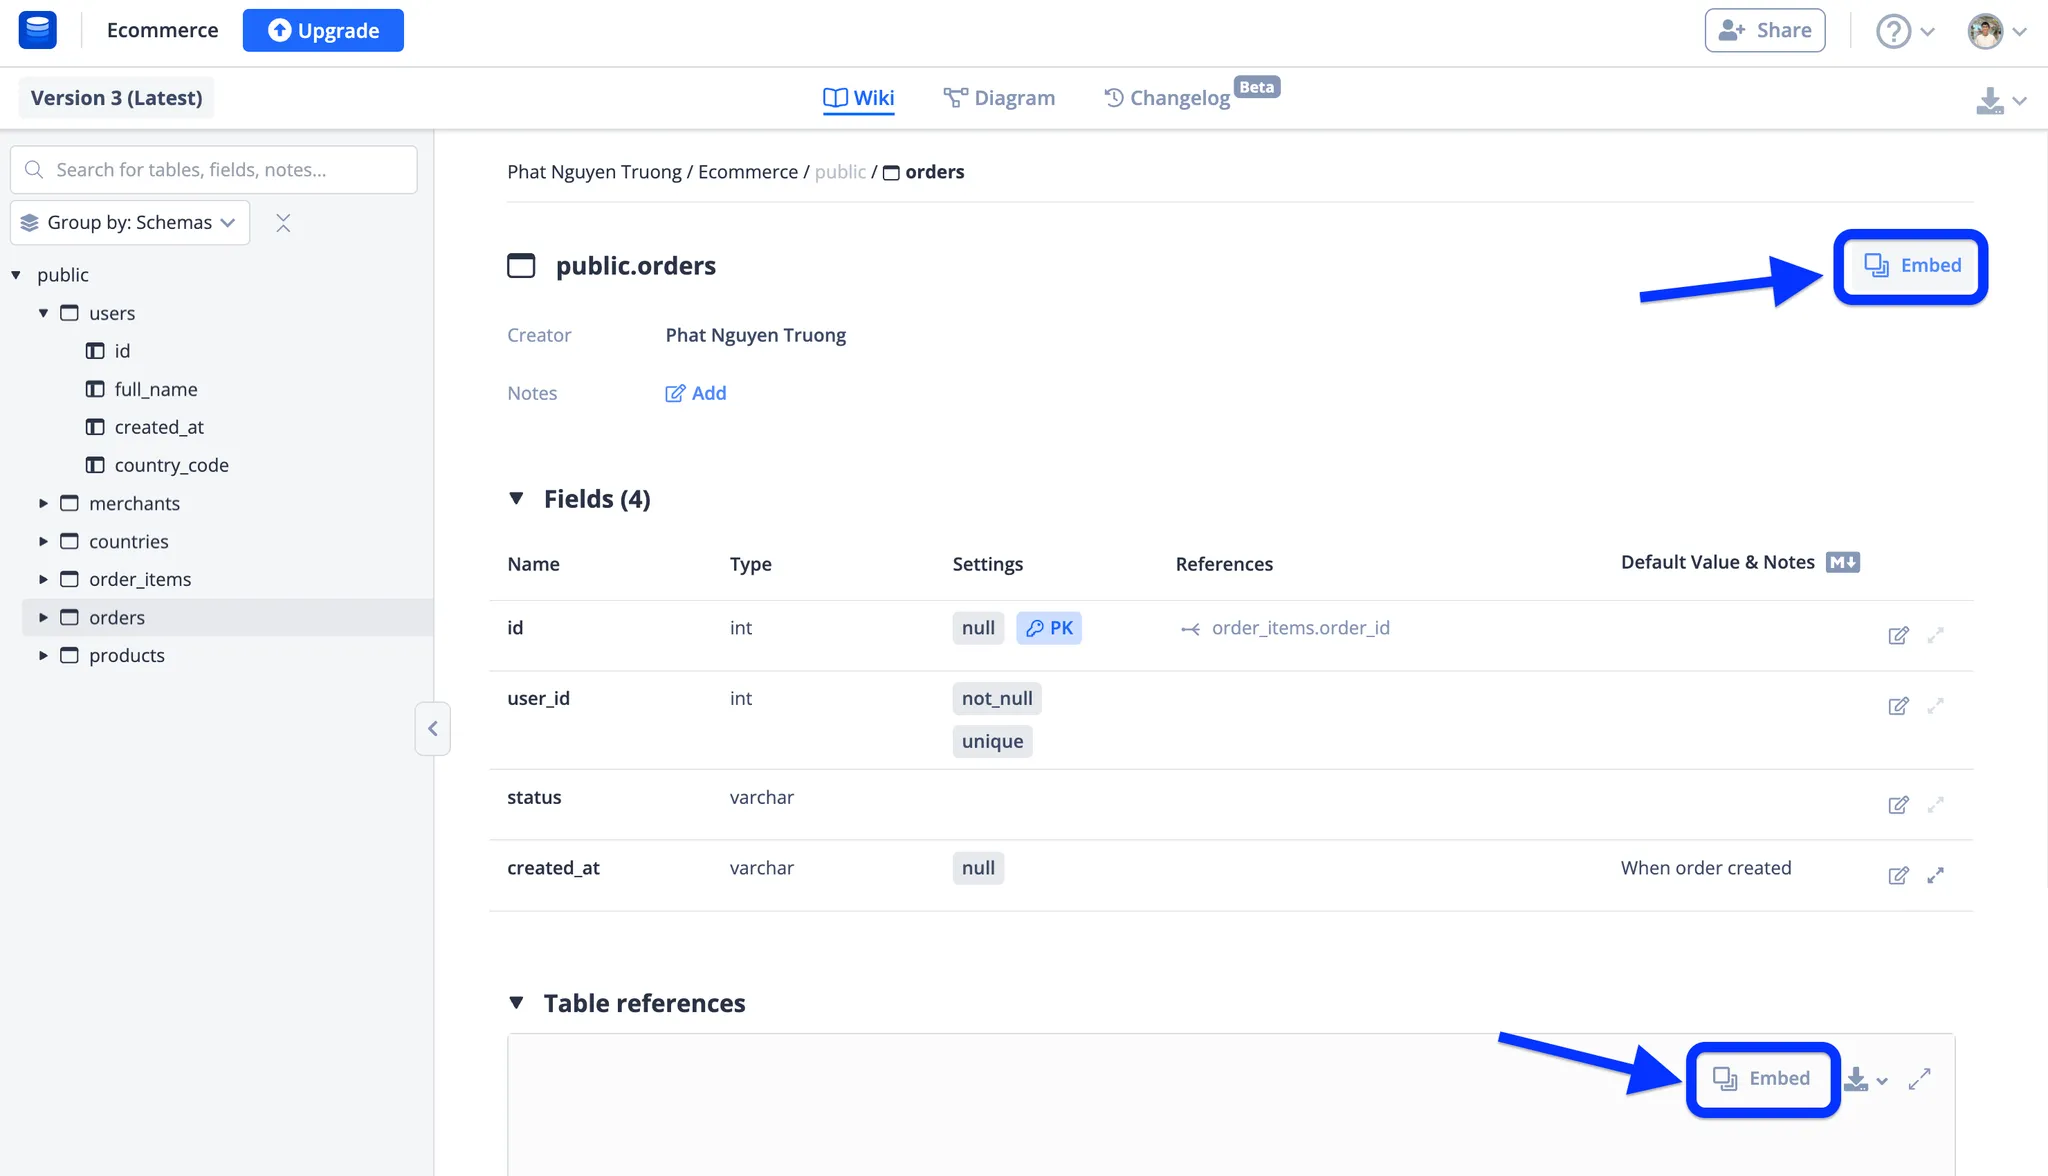2048x1176 pixels.
Task: Click the Diagram tab icon
Action: (954, 97)
